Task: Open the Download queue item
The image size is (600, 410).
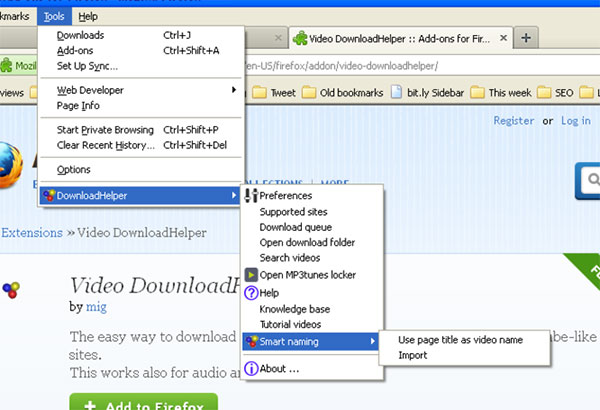Action: coord(312,227)
